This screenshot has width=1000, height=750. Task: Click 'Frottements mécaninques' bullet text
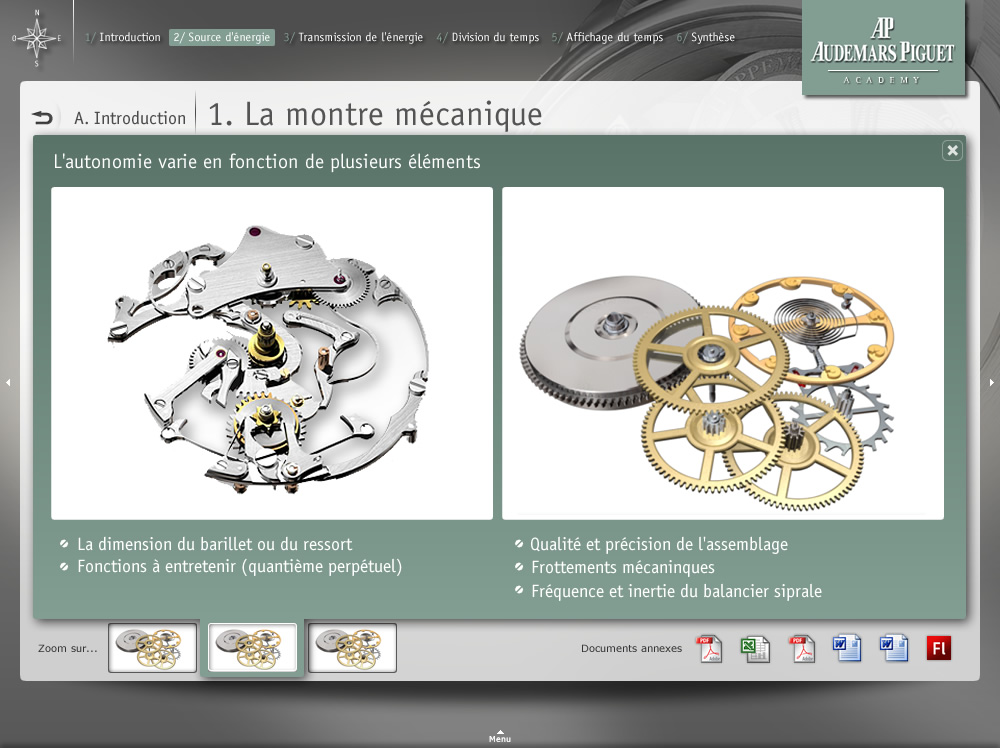pyautogui.click(x=622, y=567)
